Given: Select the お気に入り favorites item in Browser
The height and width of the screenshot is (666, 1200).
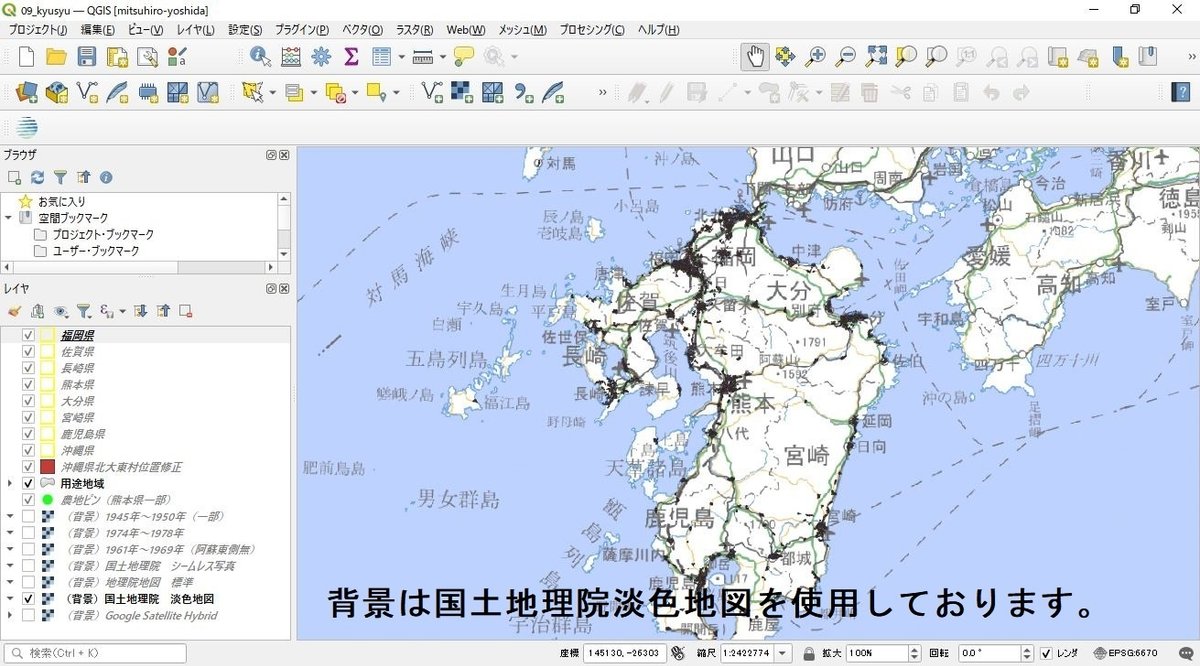Looking at the screenshot, I should [62, 201].
